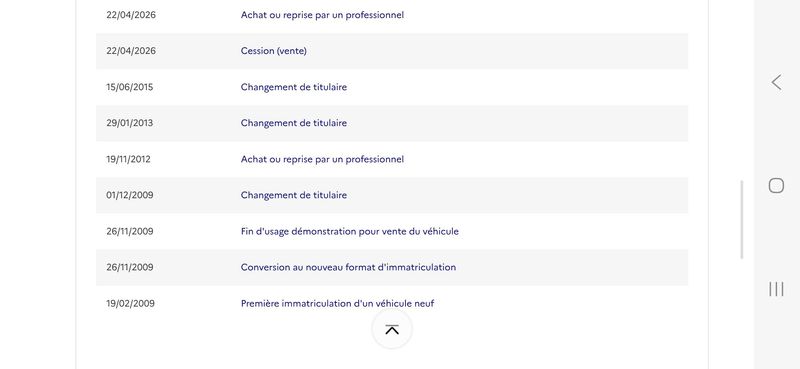Screen dimensions: 800x369
Task: Open Achat ou reprise entry dated 19/11/2012
Action: point(322,159)
